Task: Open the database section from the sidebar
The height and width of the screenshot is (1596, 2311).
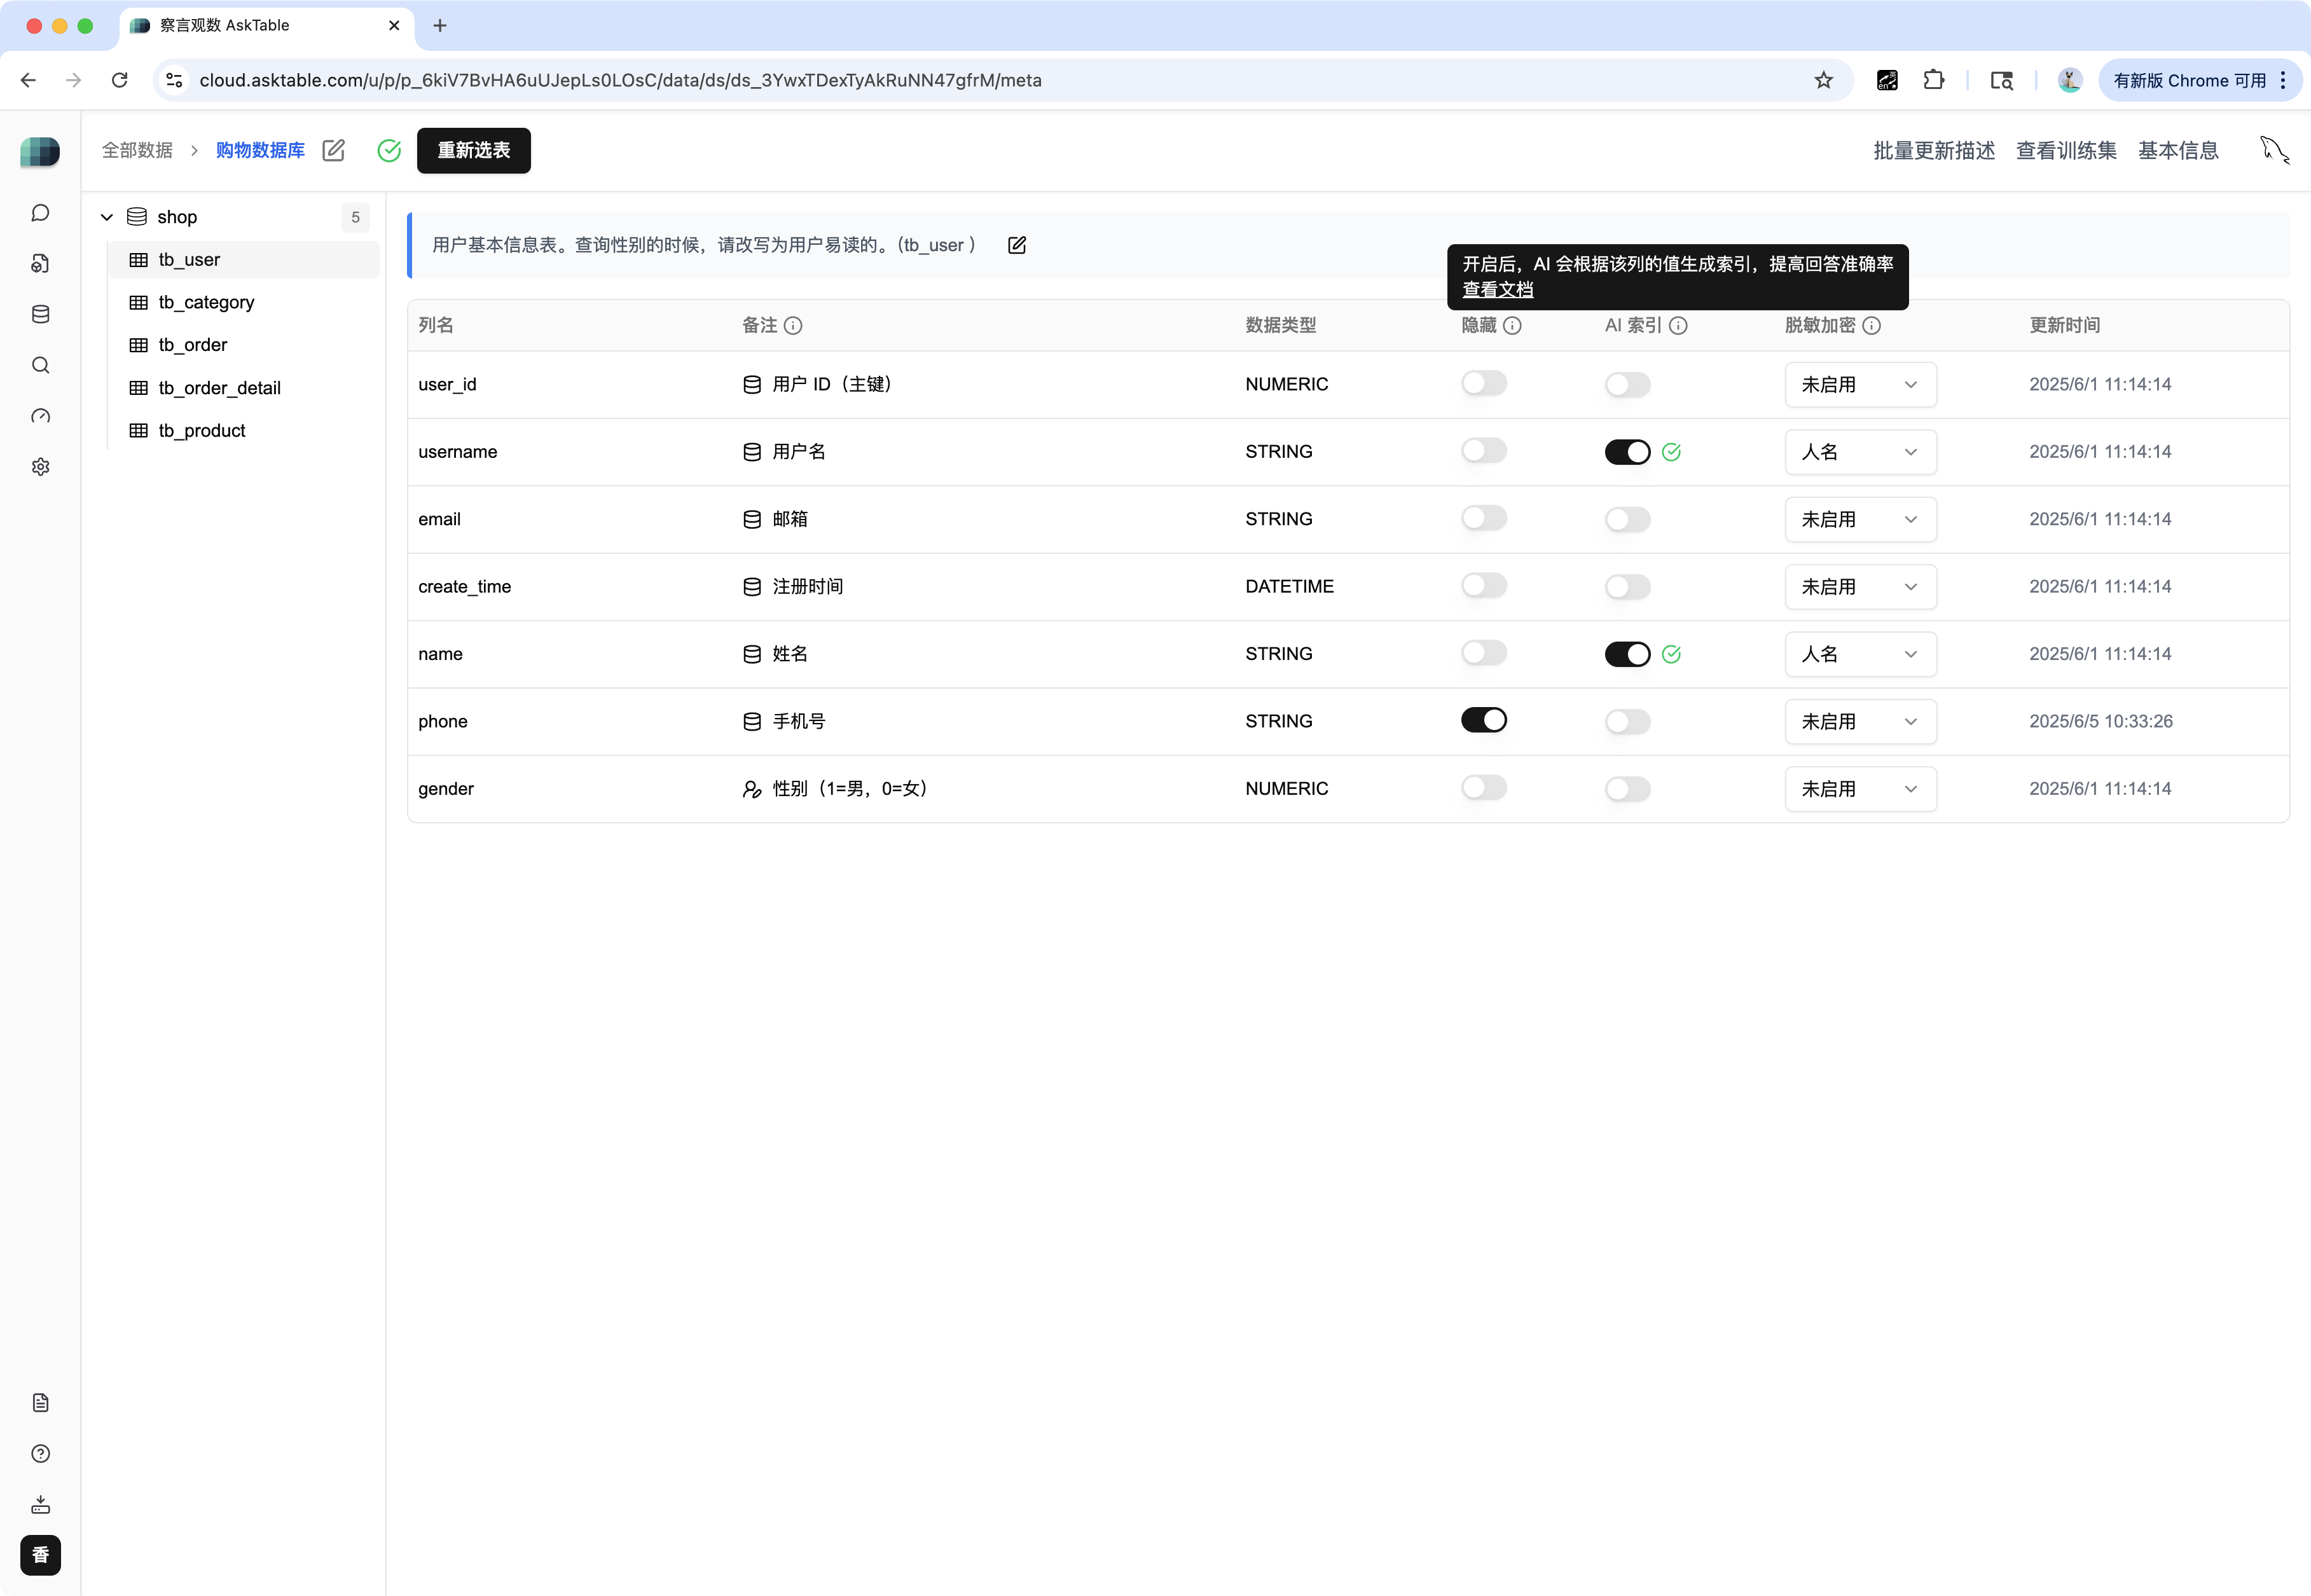Action: pyautogui.click(x=40, y=314)
